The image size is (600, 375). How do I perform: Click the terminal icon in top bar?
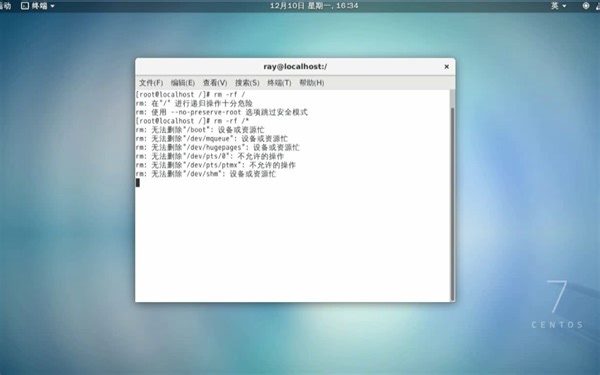click(25, 6)
